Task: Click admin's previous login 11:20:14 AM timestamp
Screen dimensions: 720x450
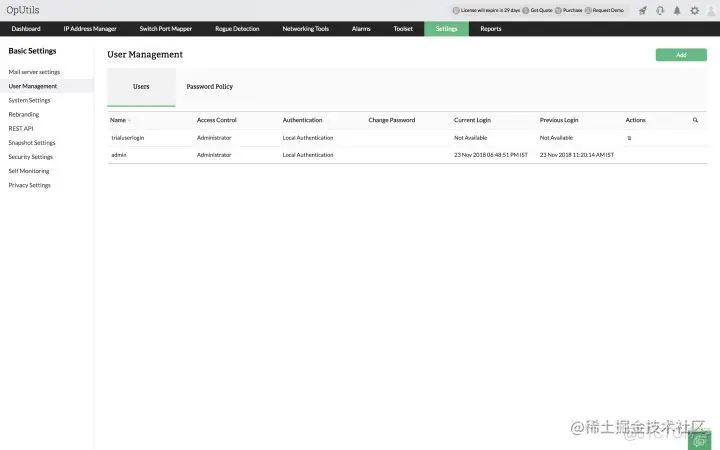Action: point(577,155)
